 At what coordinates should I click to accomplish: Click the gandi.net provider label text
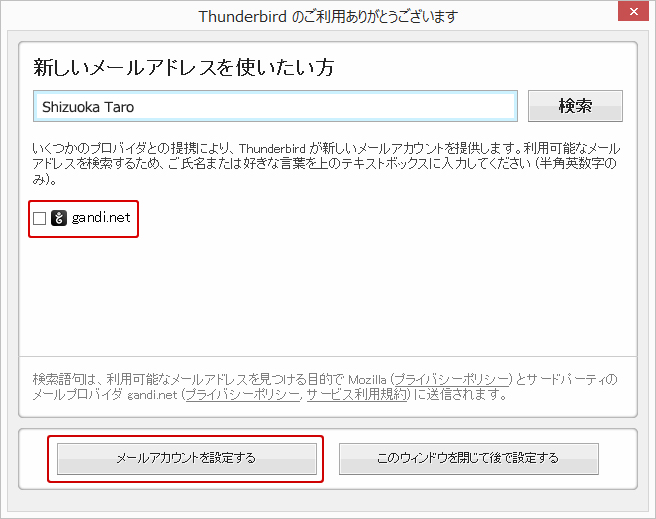pyautogui.click(x=101, y=218)
